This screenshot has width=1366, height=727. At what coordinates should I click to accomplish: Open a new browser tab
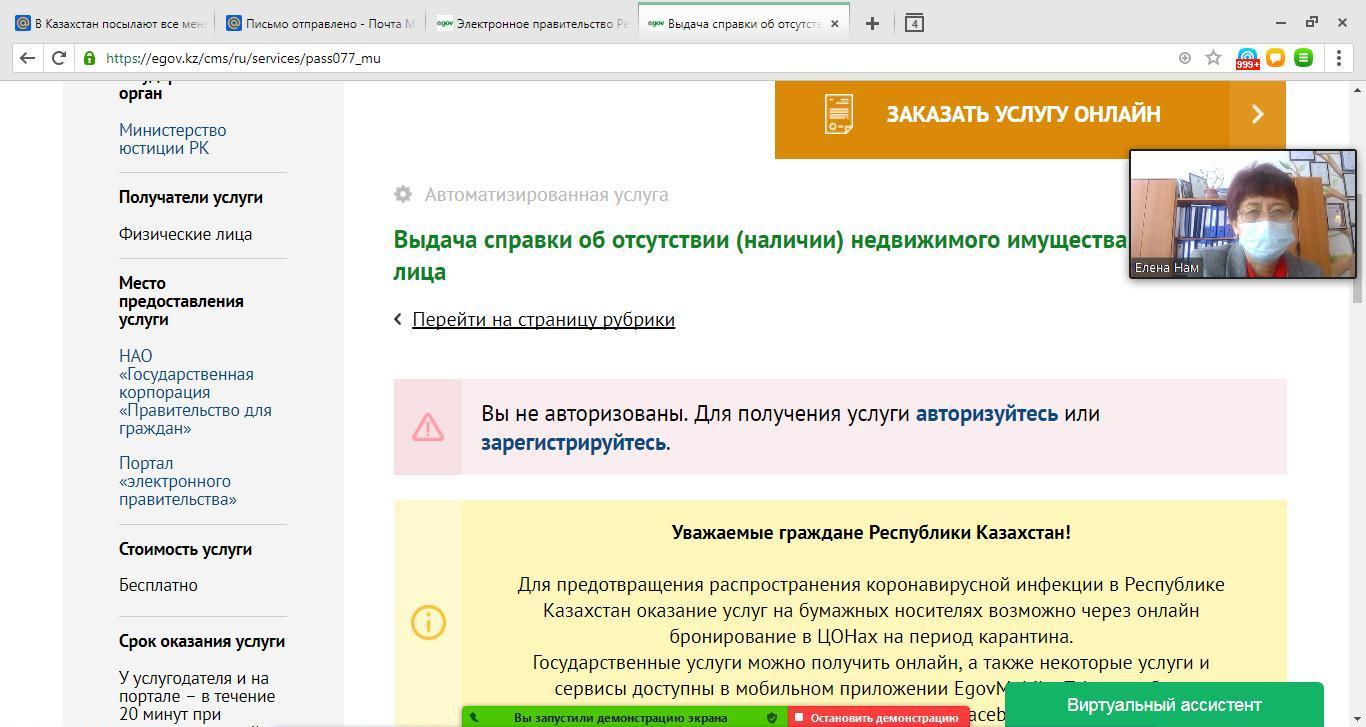click(x=872, y=23)
